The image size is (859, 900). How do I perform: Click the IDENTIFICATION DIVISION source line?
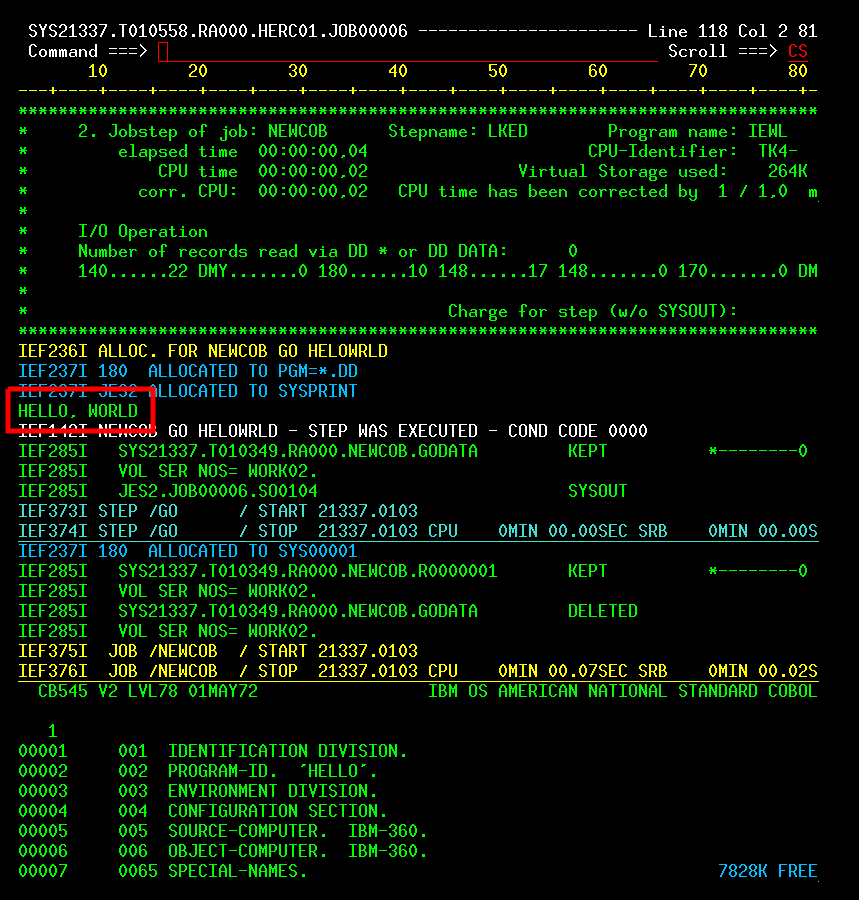287,751
